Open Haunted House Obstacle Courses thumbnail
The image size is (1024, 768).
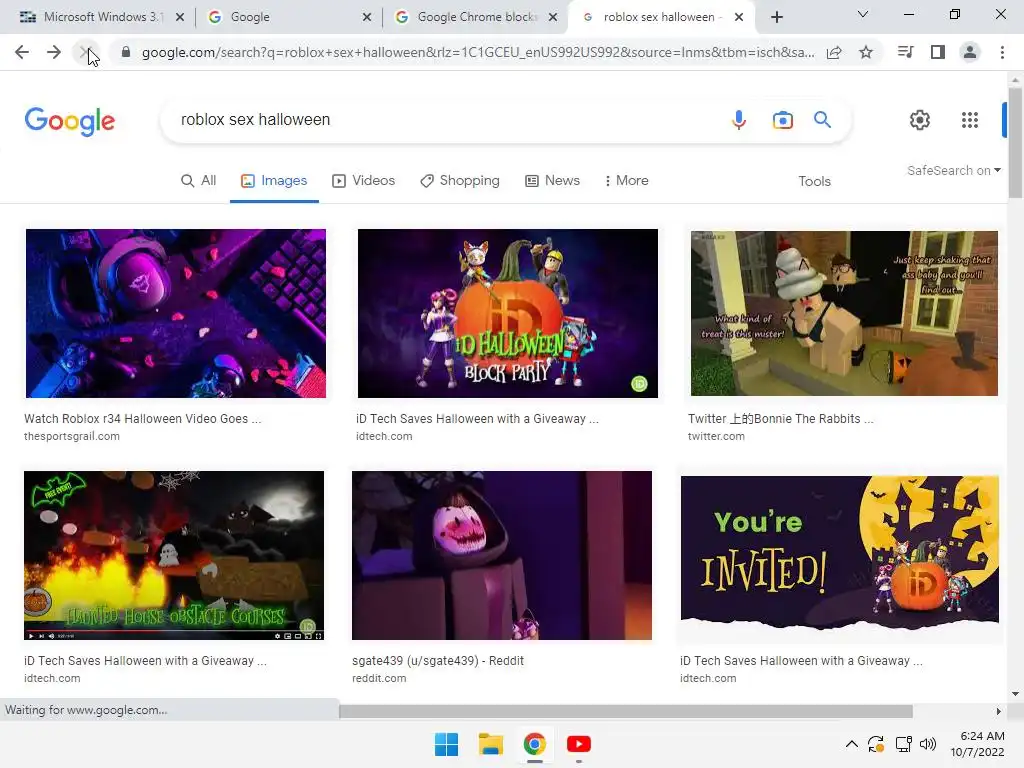(174, 555)
